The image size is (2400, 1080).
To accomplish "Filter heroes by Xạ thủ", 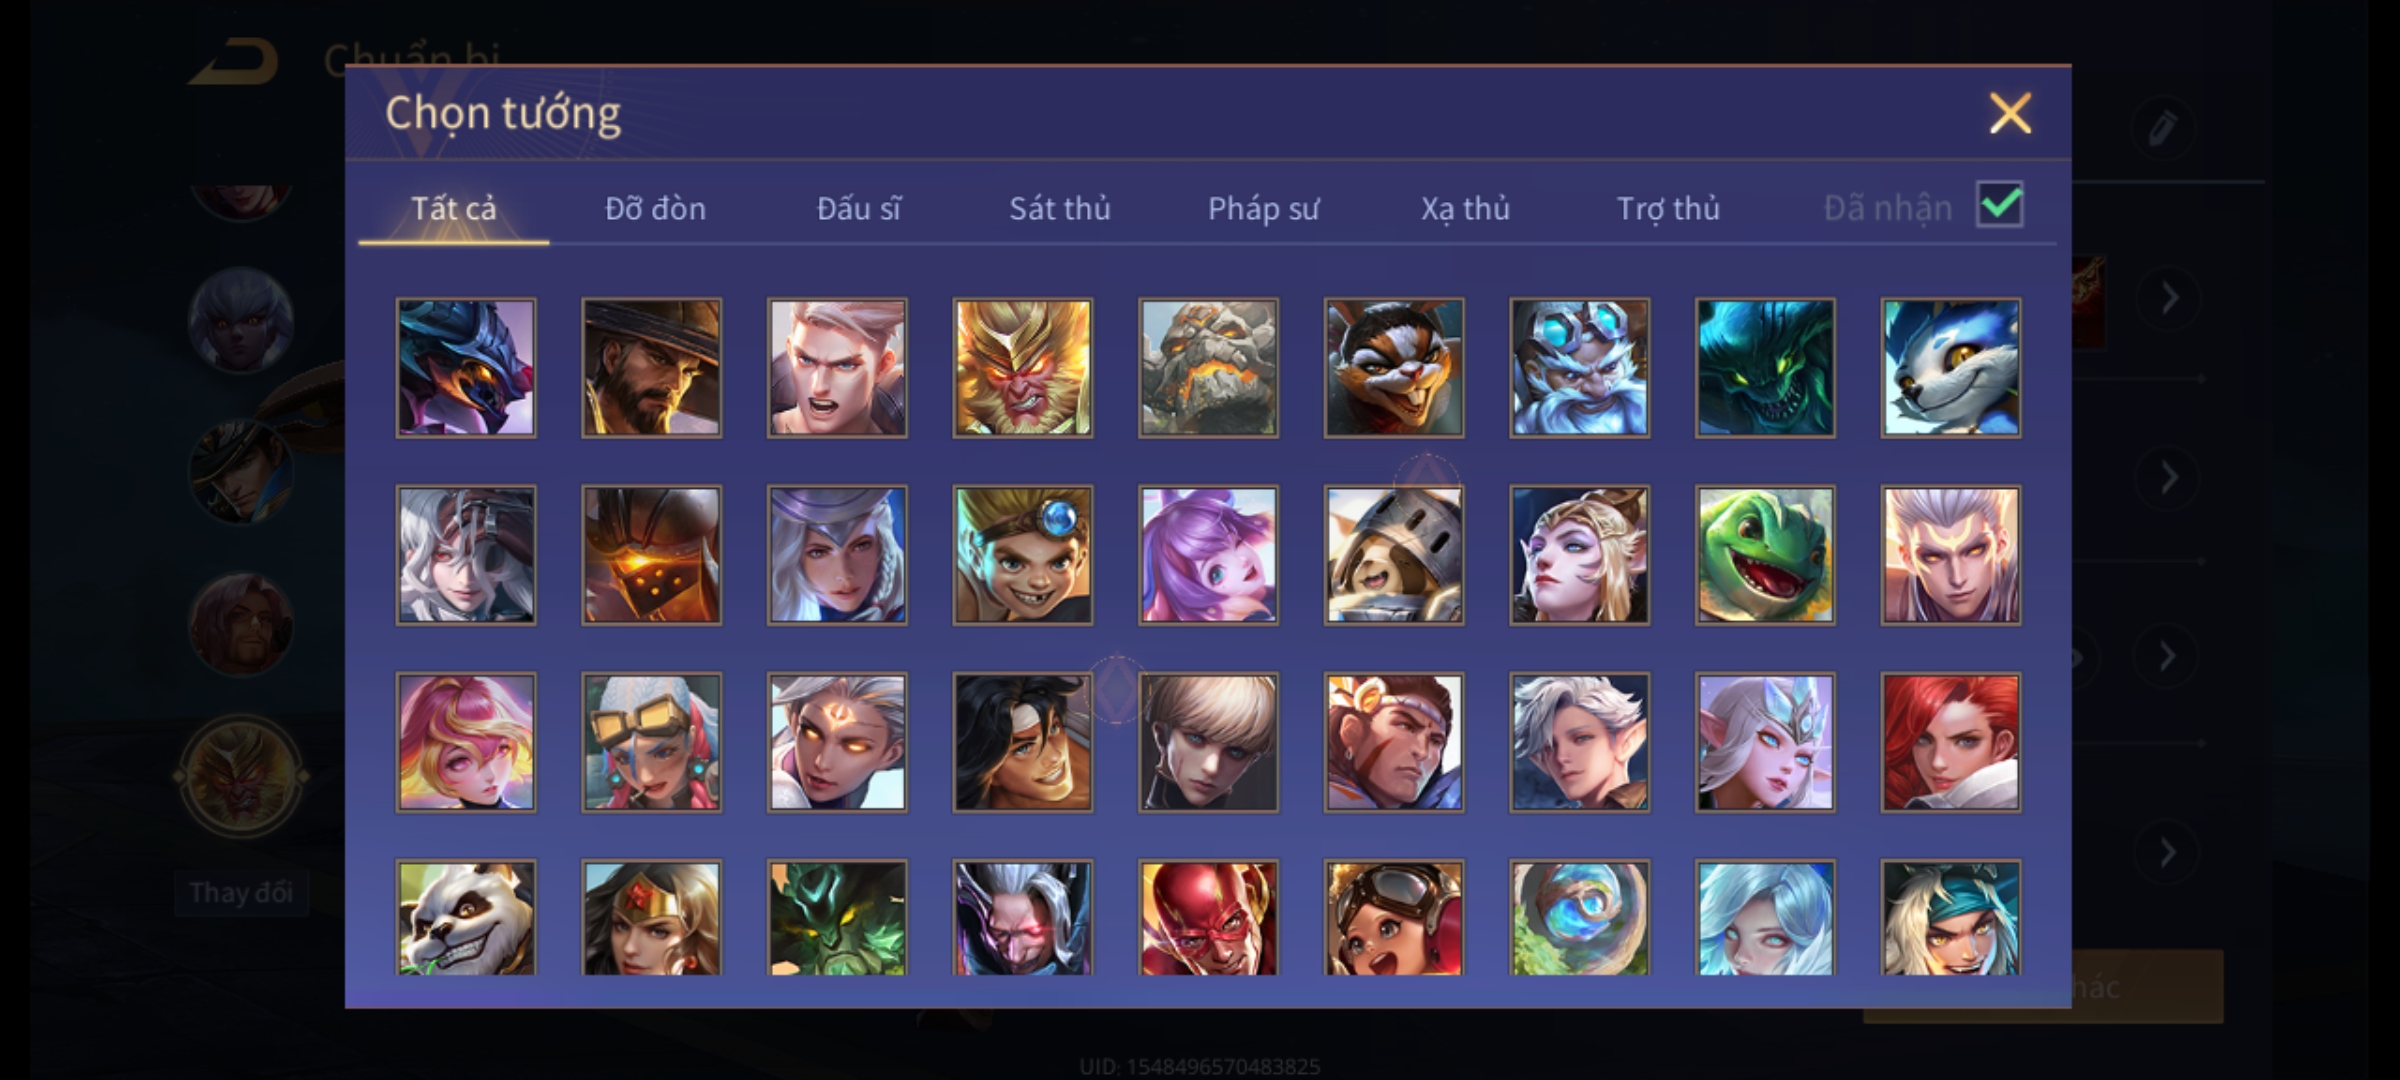I will click(x=1465, y=208).
